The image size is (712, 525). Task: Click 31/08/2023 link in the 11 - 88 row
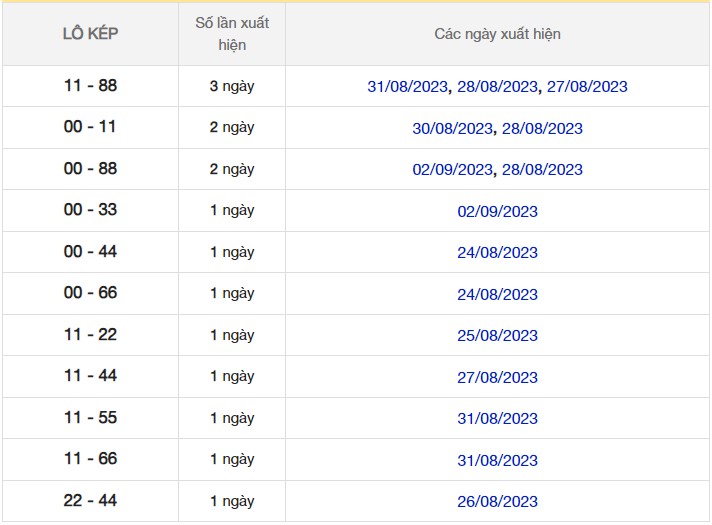[408, 87]
